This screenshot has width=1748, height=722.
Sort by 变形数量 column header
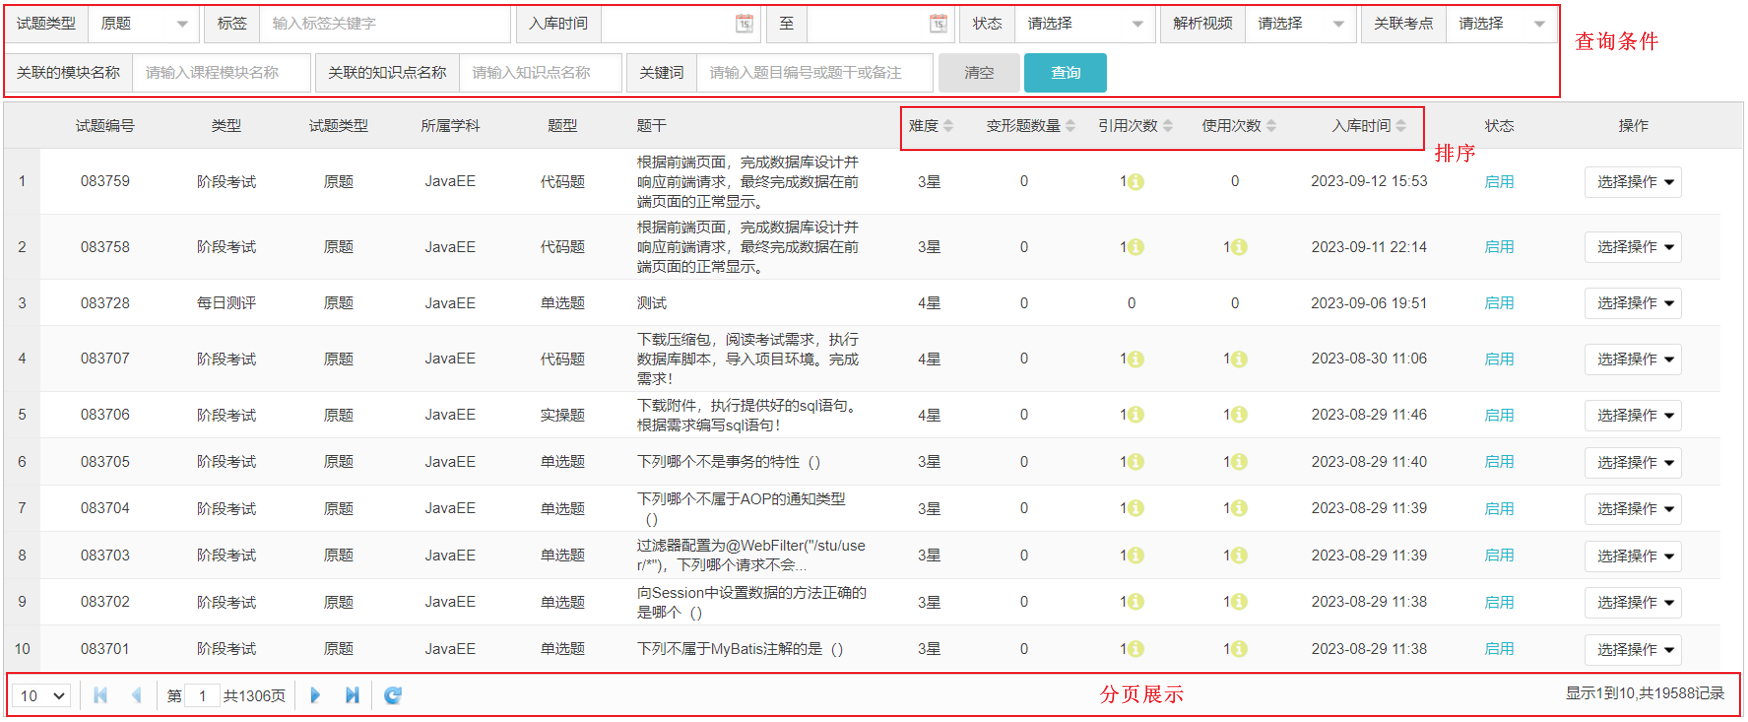tap(1030, 126)
